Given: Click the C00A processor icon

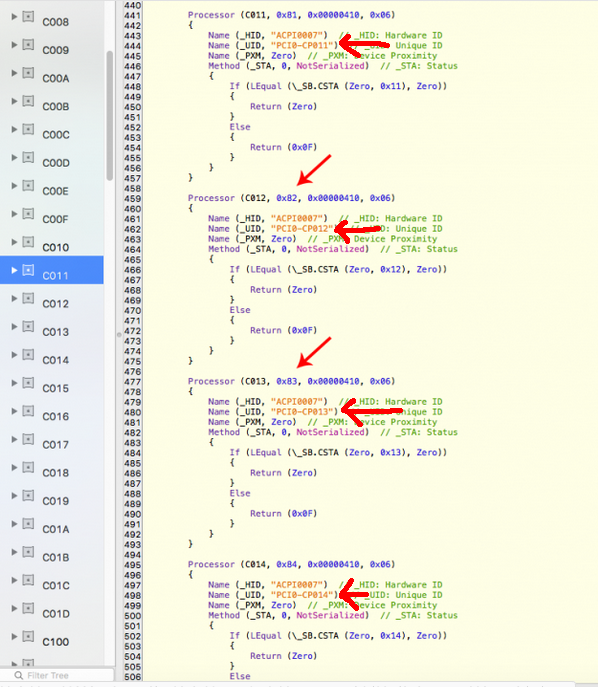Looking at the screenshot, I should point(28,73).
